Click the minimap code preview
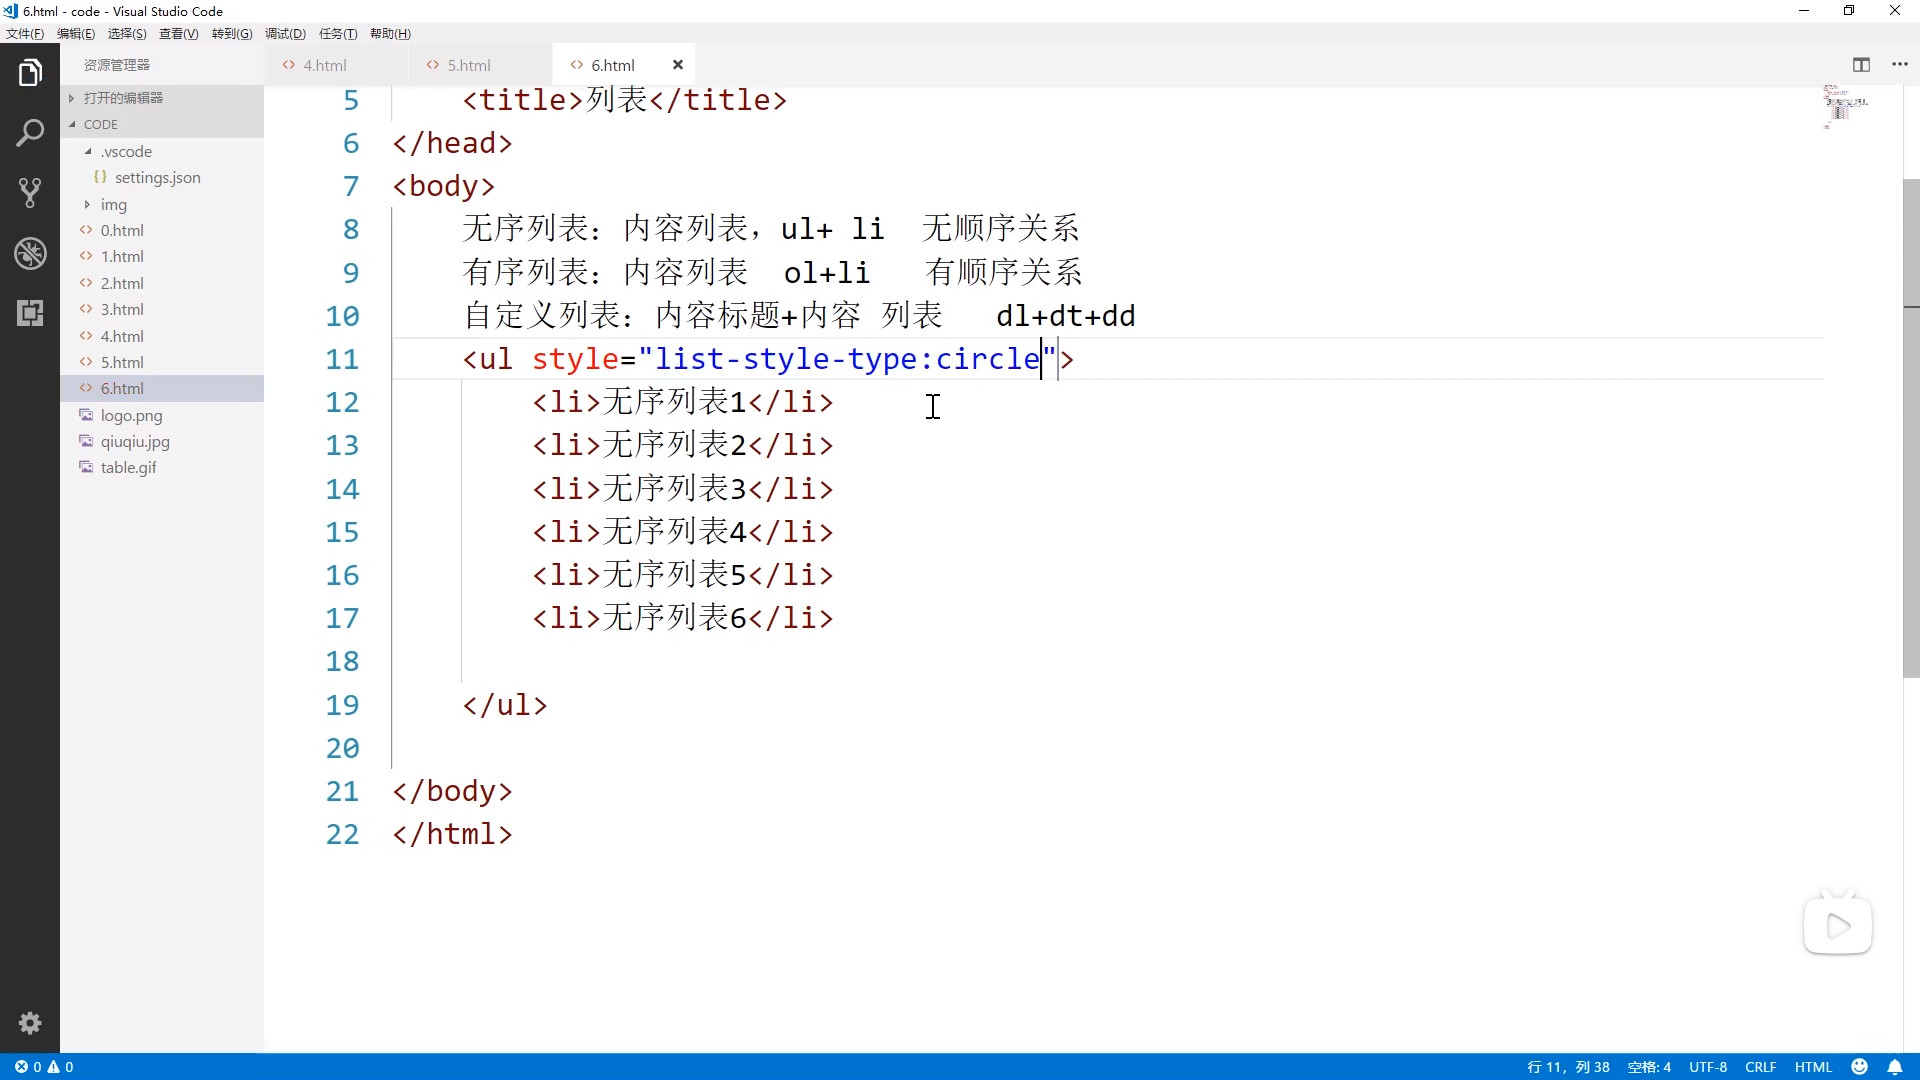 [x=1845, y=106]
